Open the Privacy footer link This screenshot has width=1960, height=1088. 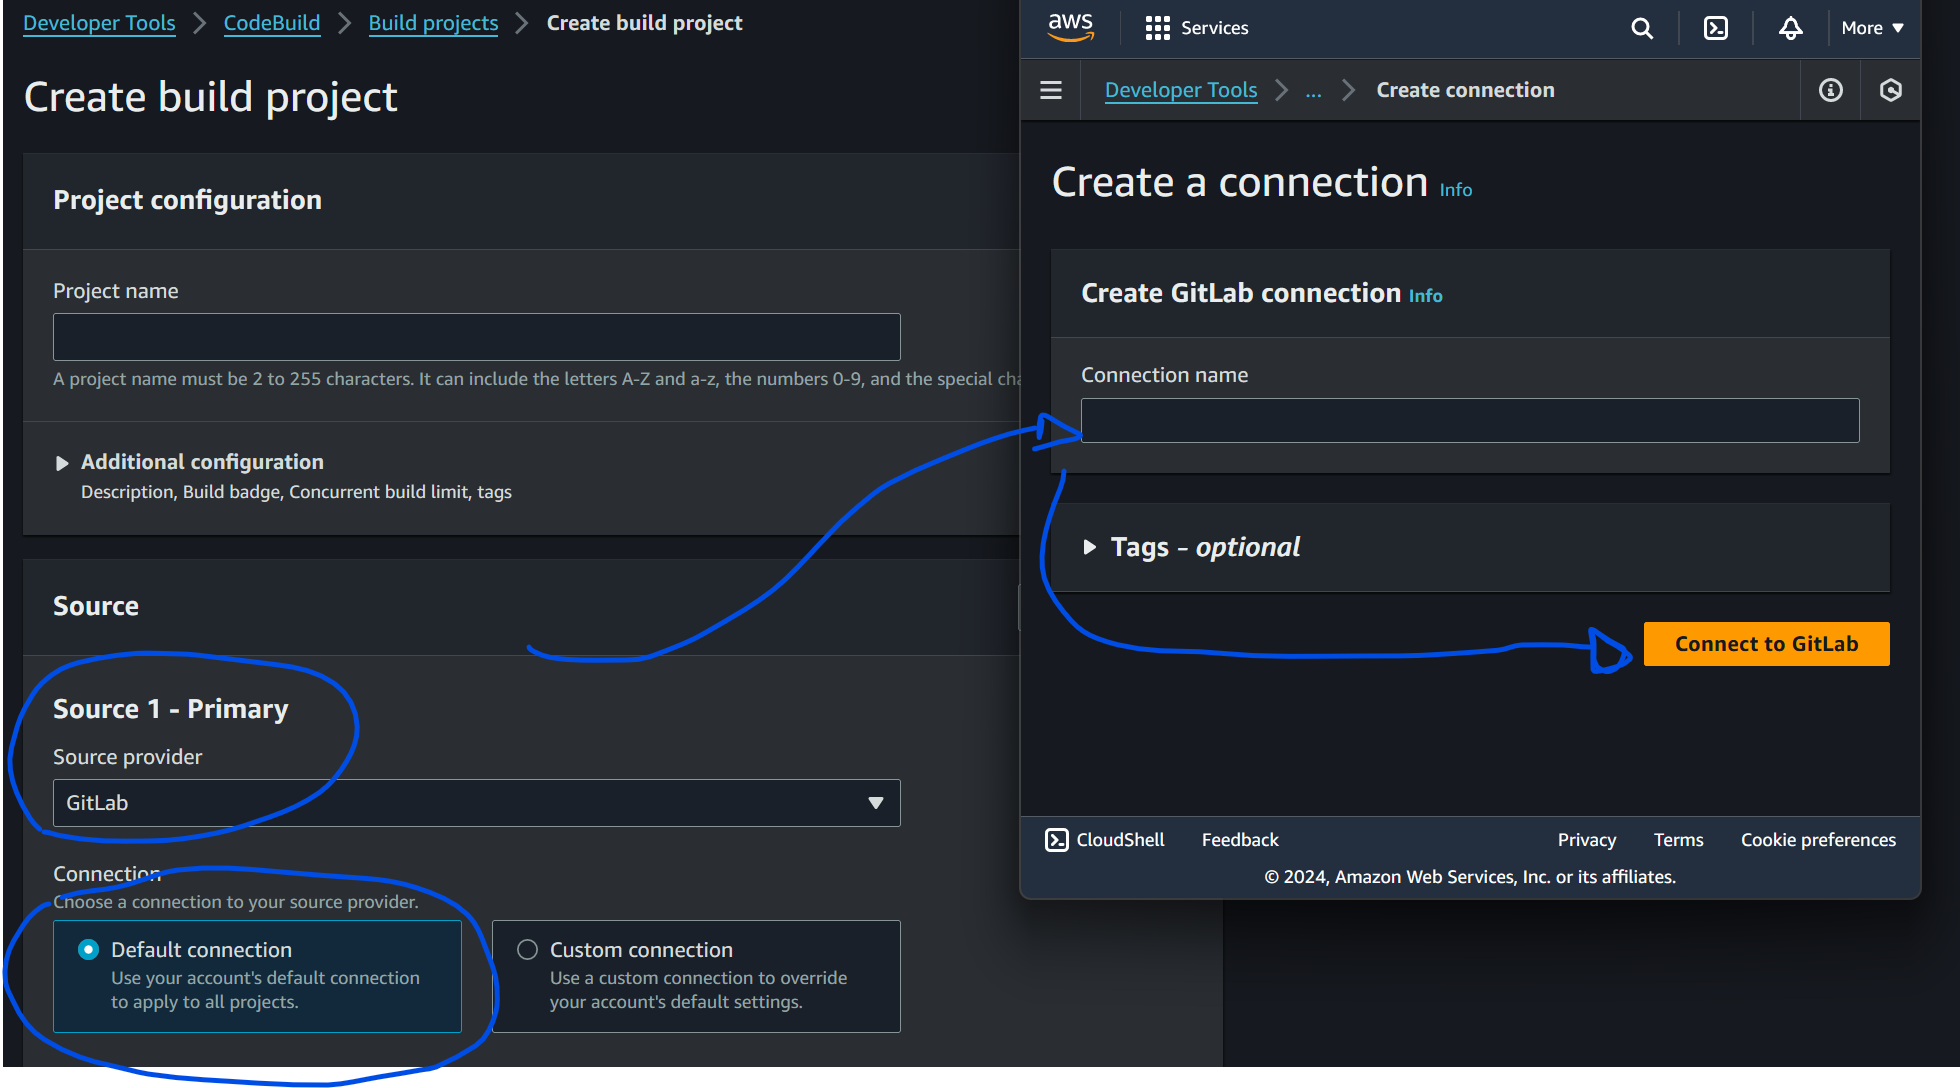[x=1587, y=840]
